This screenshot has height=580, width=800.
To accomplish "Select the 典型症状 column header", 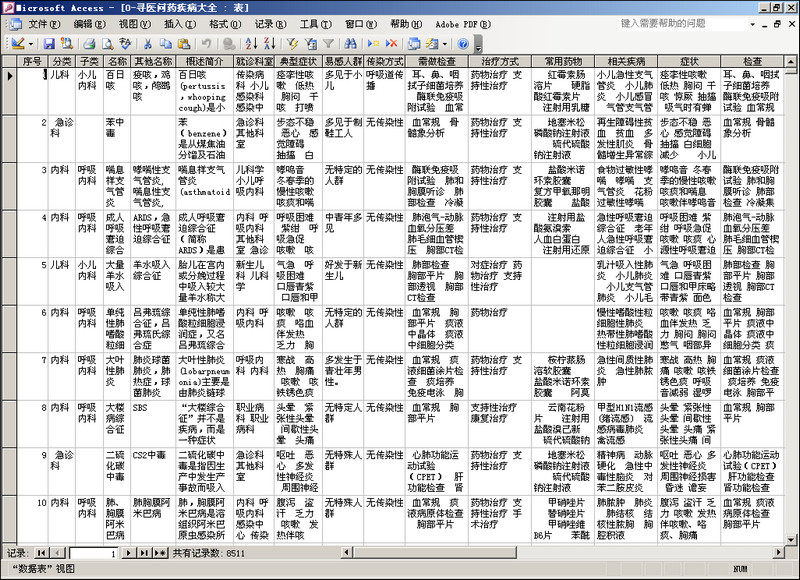I will [x=298, y=61].
